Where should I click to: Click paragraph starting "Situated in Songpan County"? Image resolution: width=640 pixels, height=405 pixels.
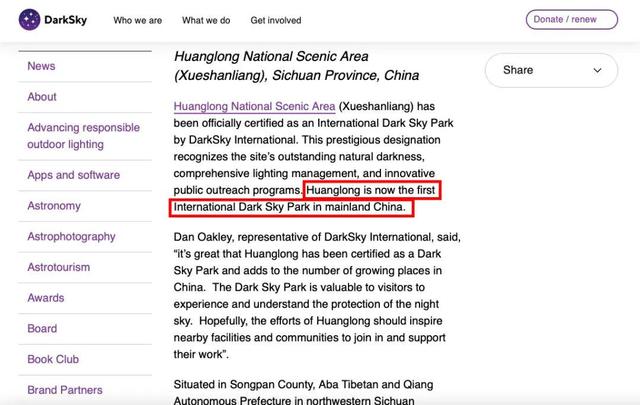click(x=303, y=392)
